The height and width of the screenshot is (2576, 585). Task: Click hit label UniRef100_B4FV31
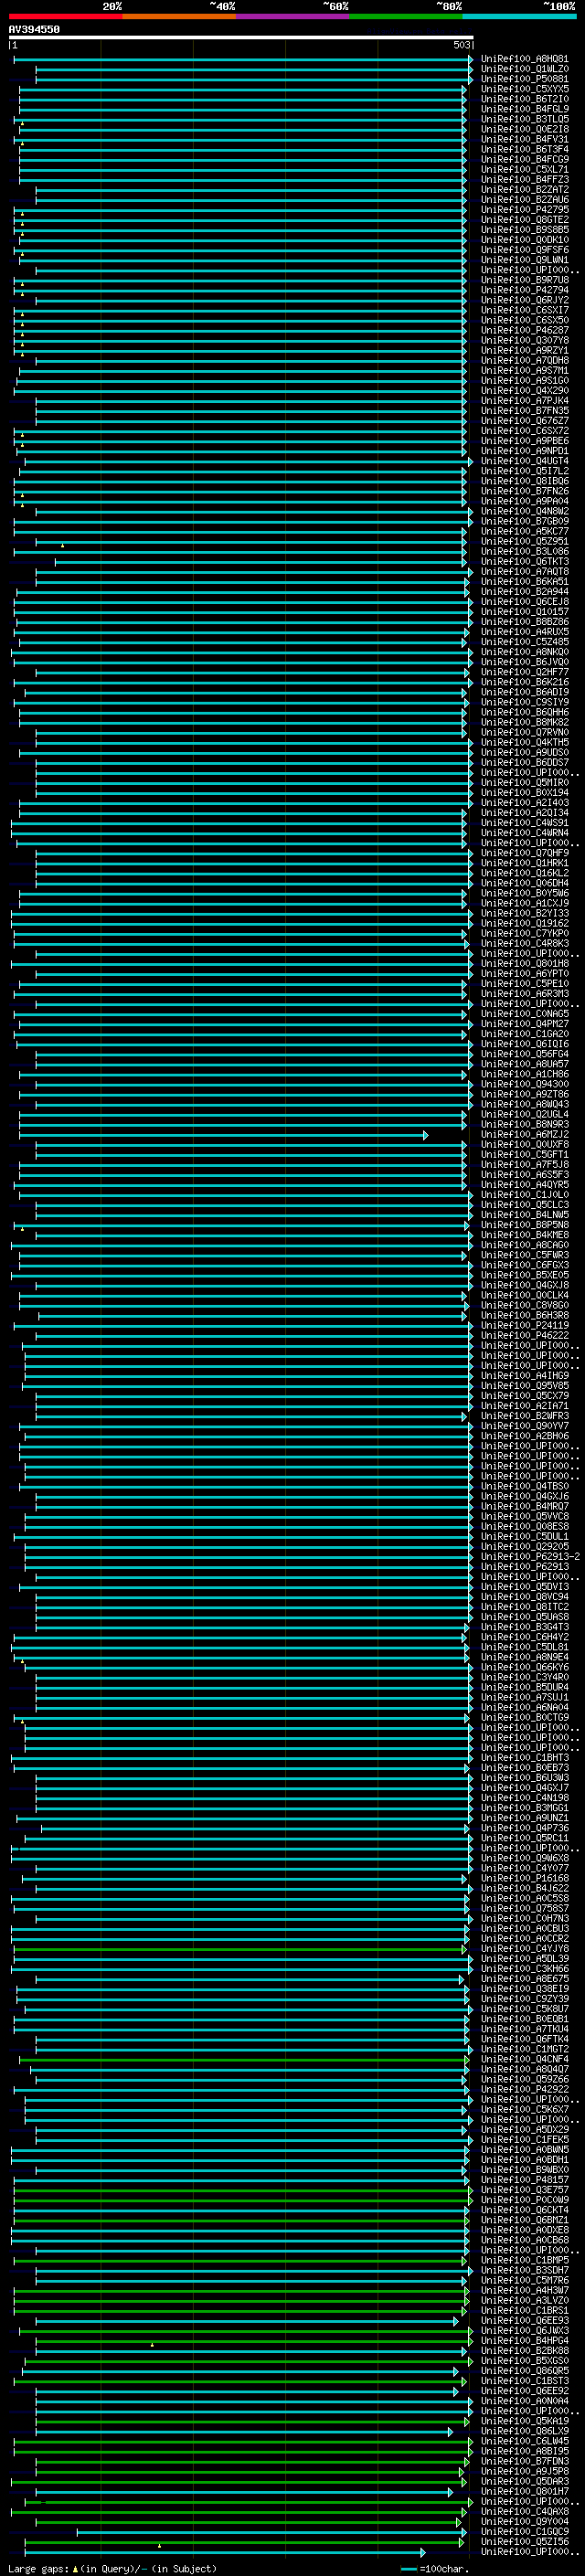click(525, 139)
